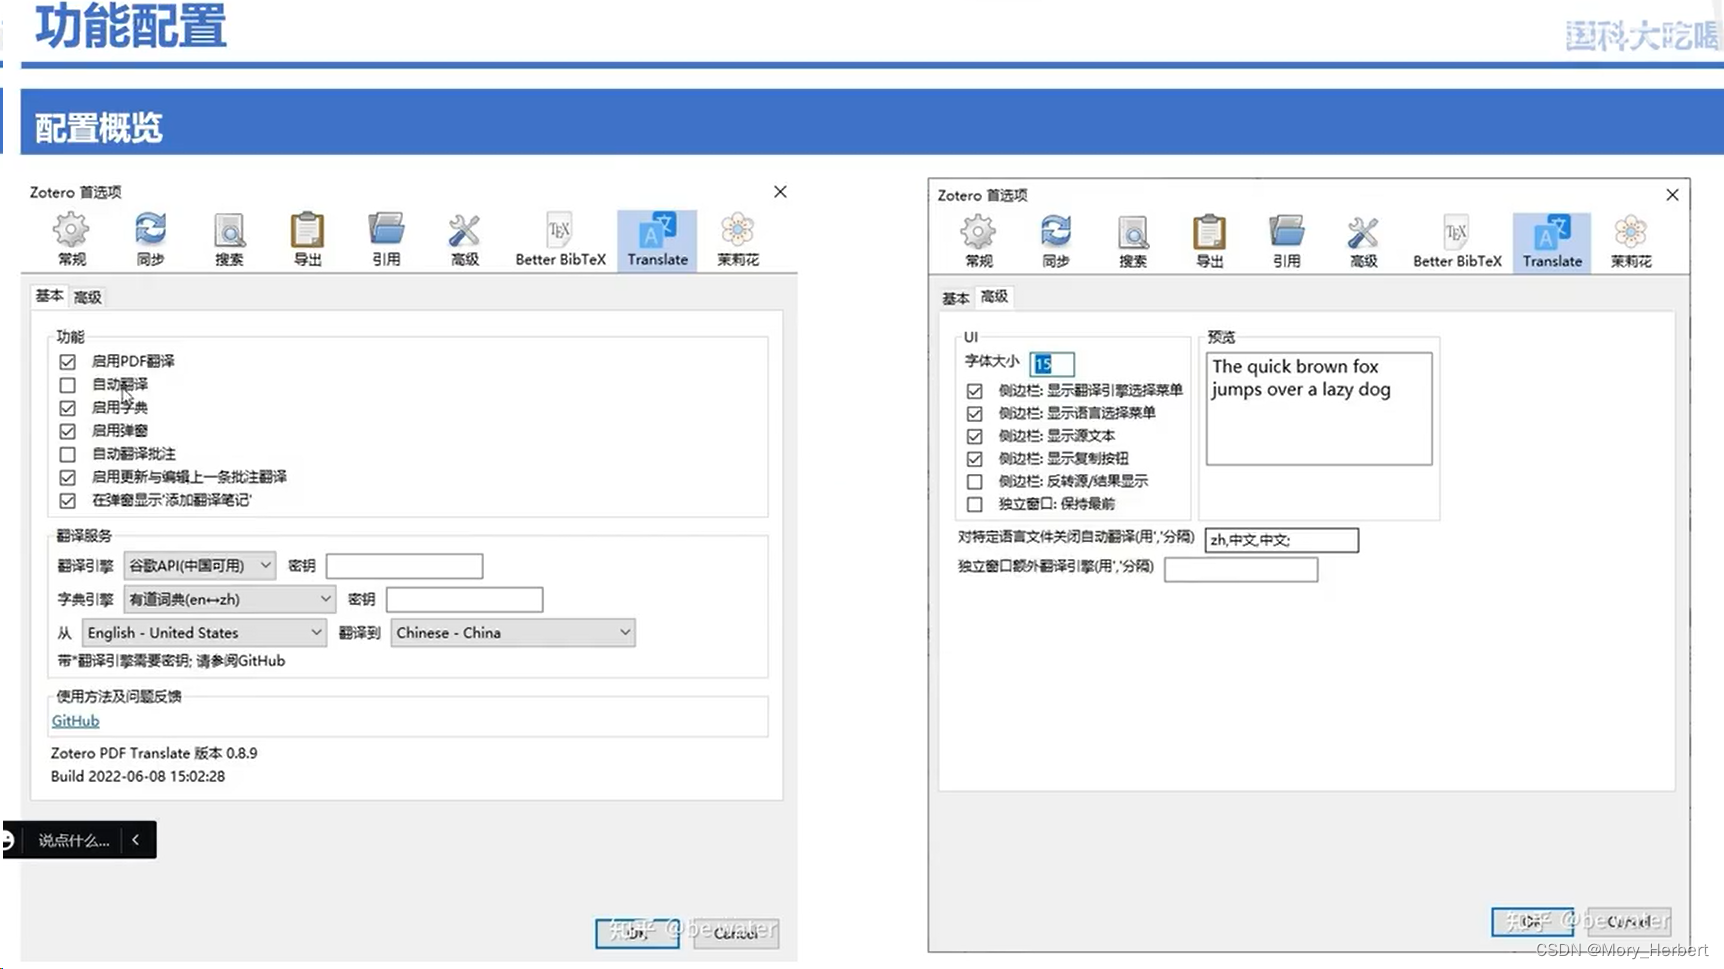The width and height of the screenshot is (1724, 969).
Task: Switch to 高级 tab in left window
Action: [x=88, y=297]
